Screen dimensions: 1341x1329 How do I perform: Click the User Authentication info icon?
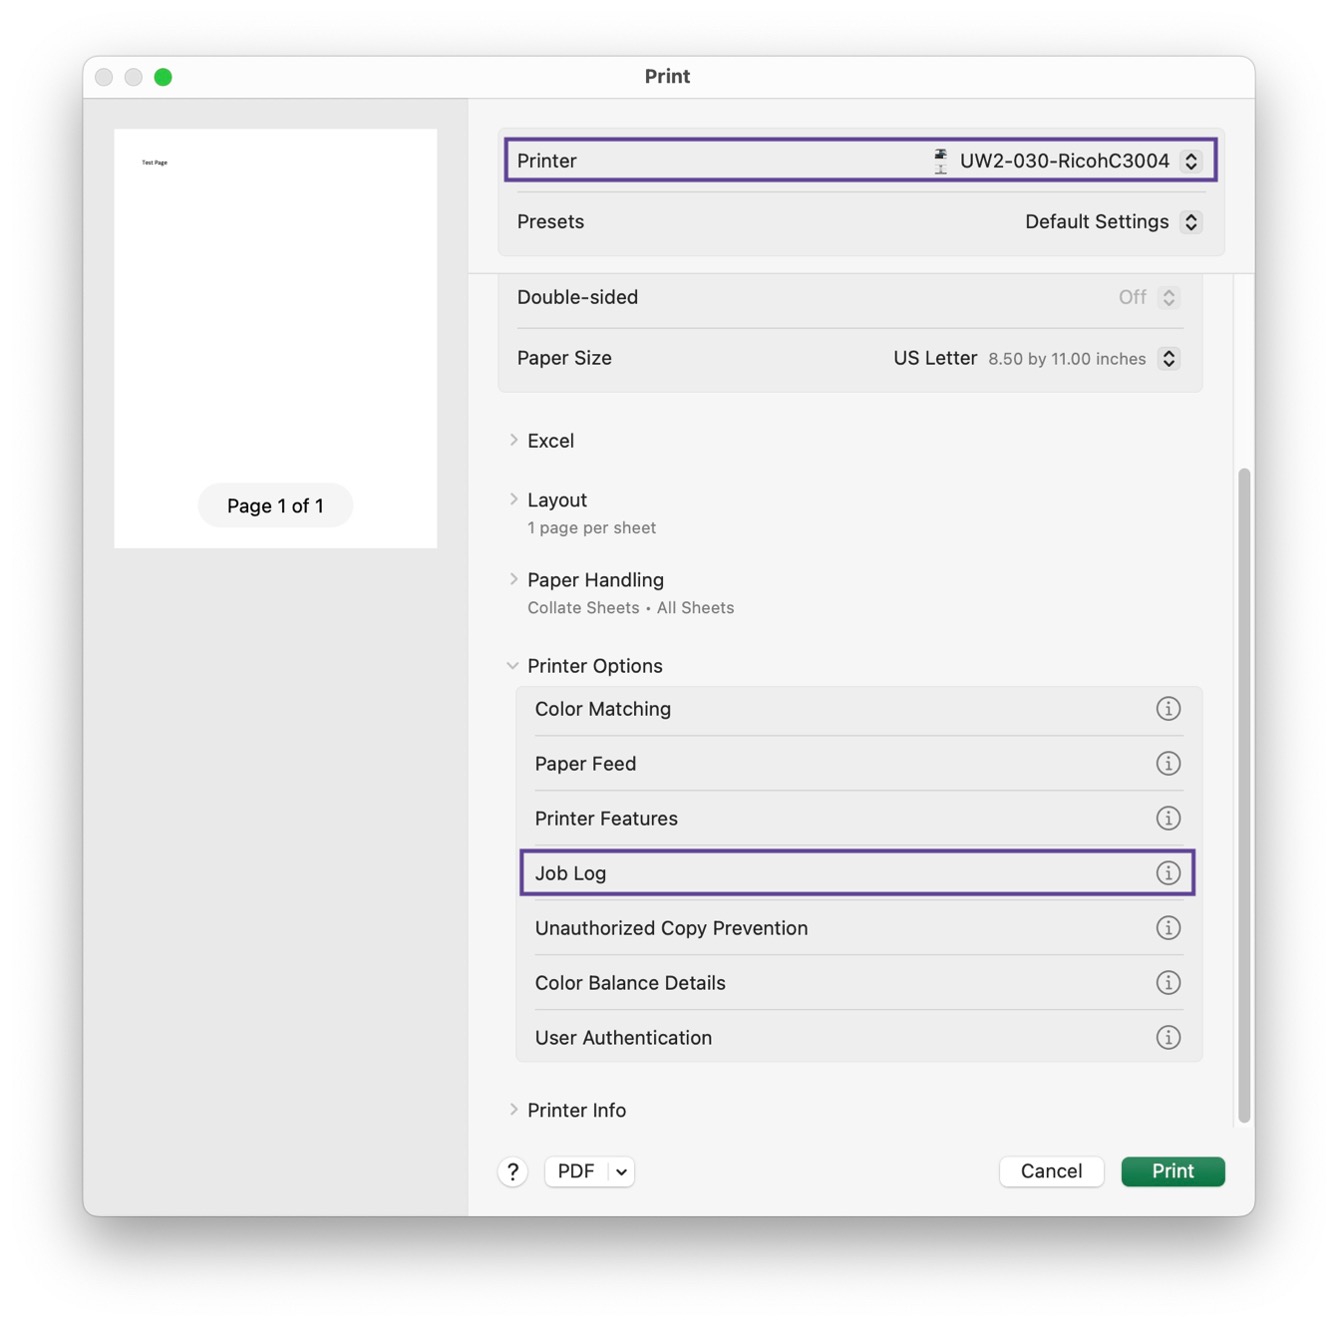(1168, 1037)
